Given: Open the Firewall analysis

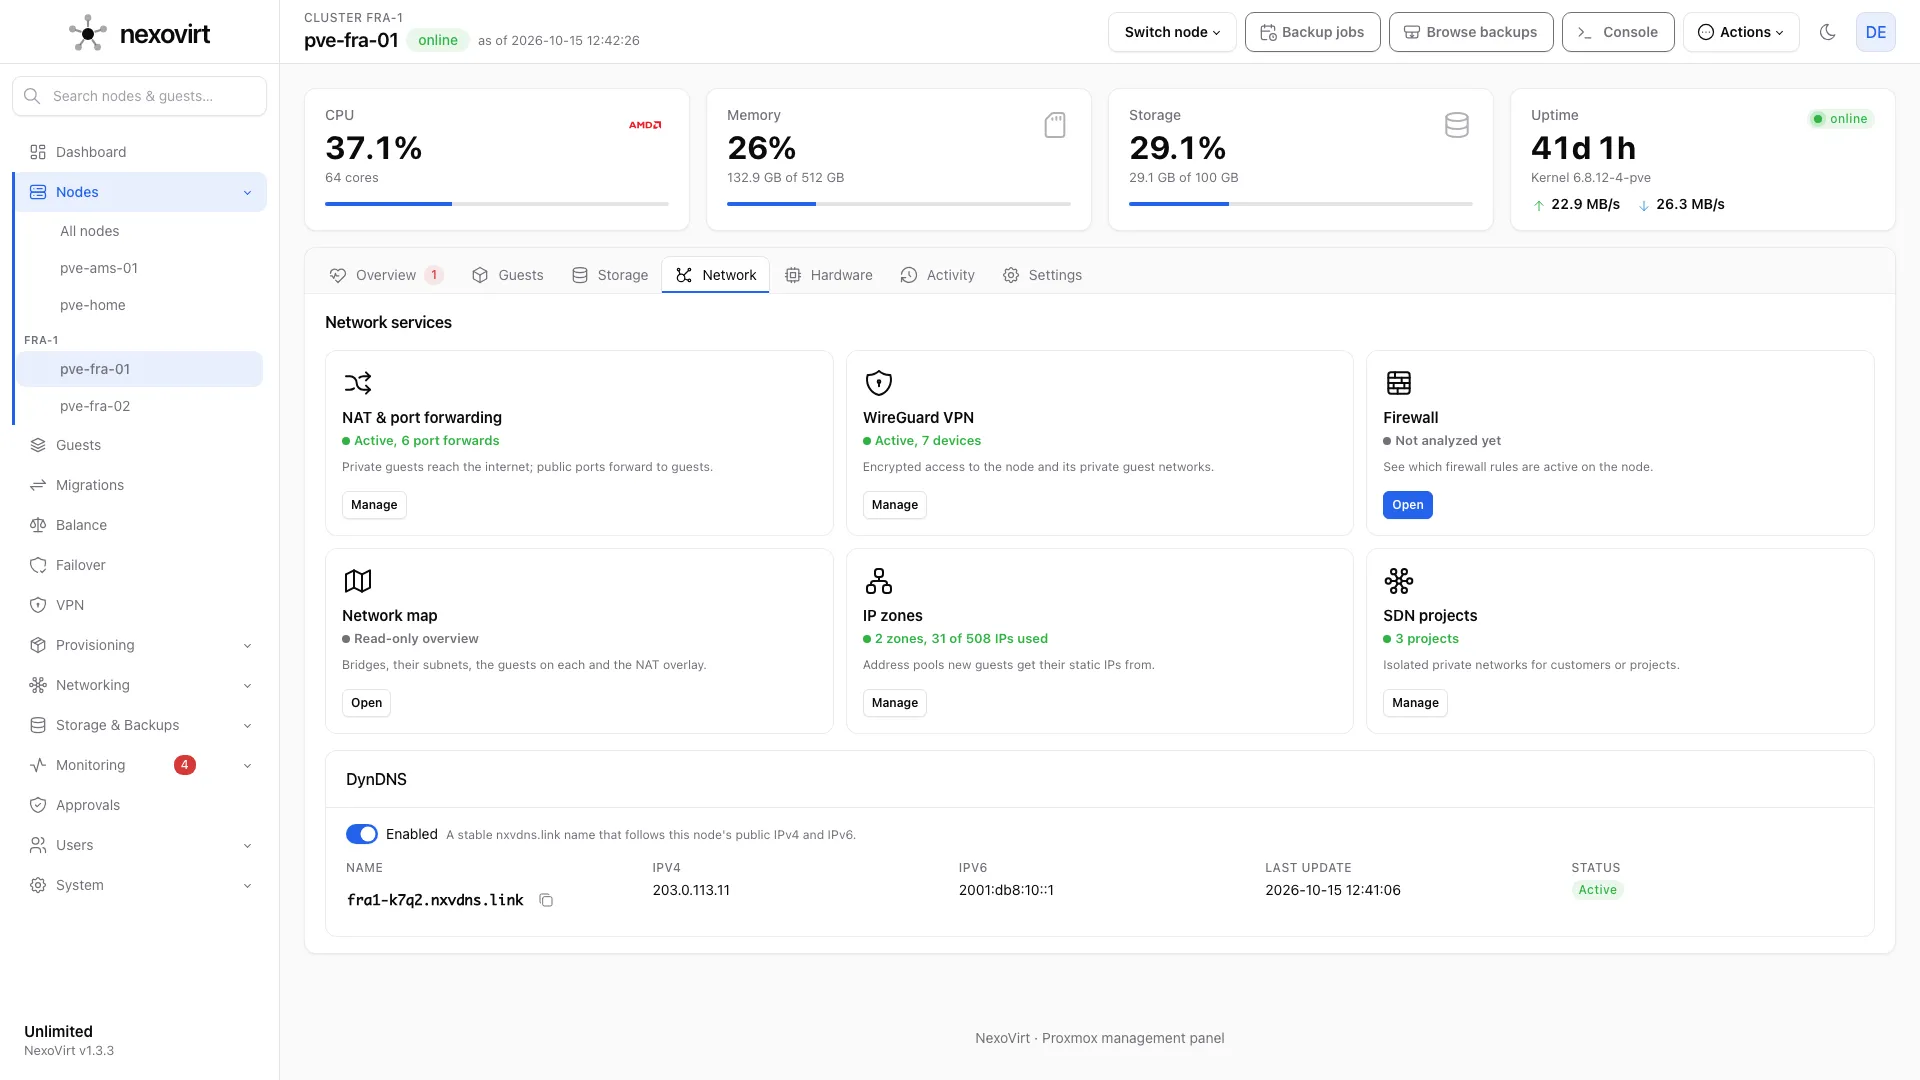Looking at the screenshot, I should tap(1407, 505).
